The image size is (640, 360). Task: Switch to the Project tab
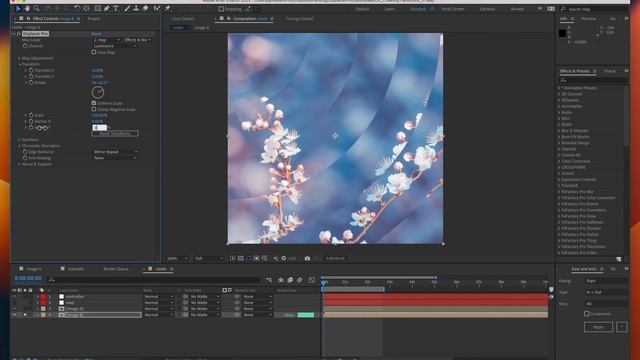[94, 19]
